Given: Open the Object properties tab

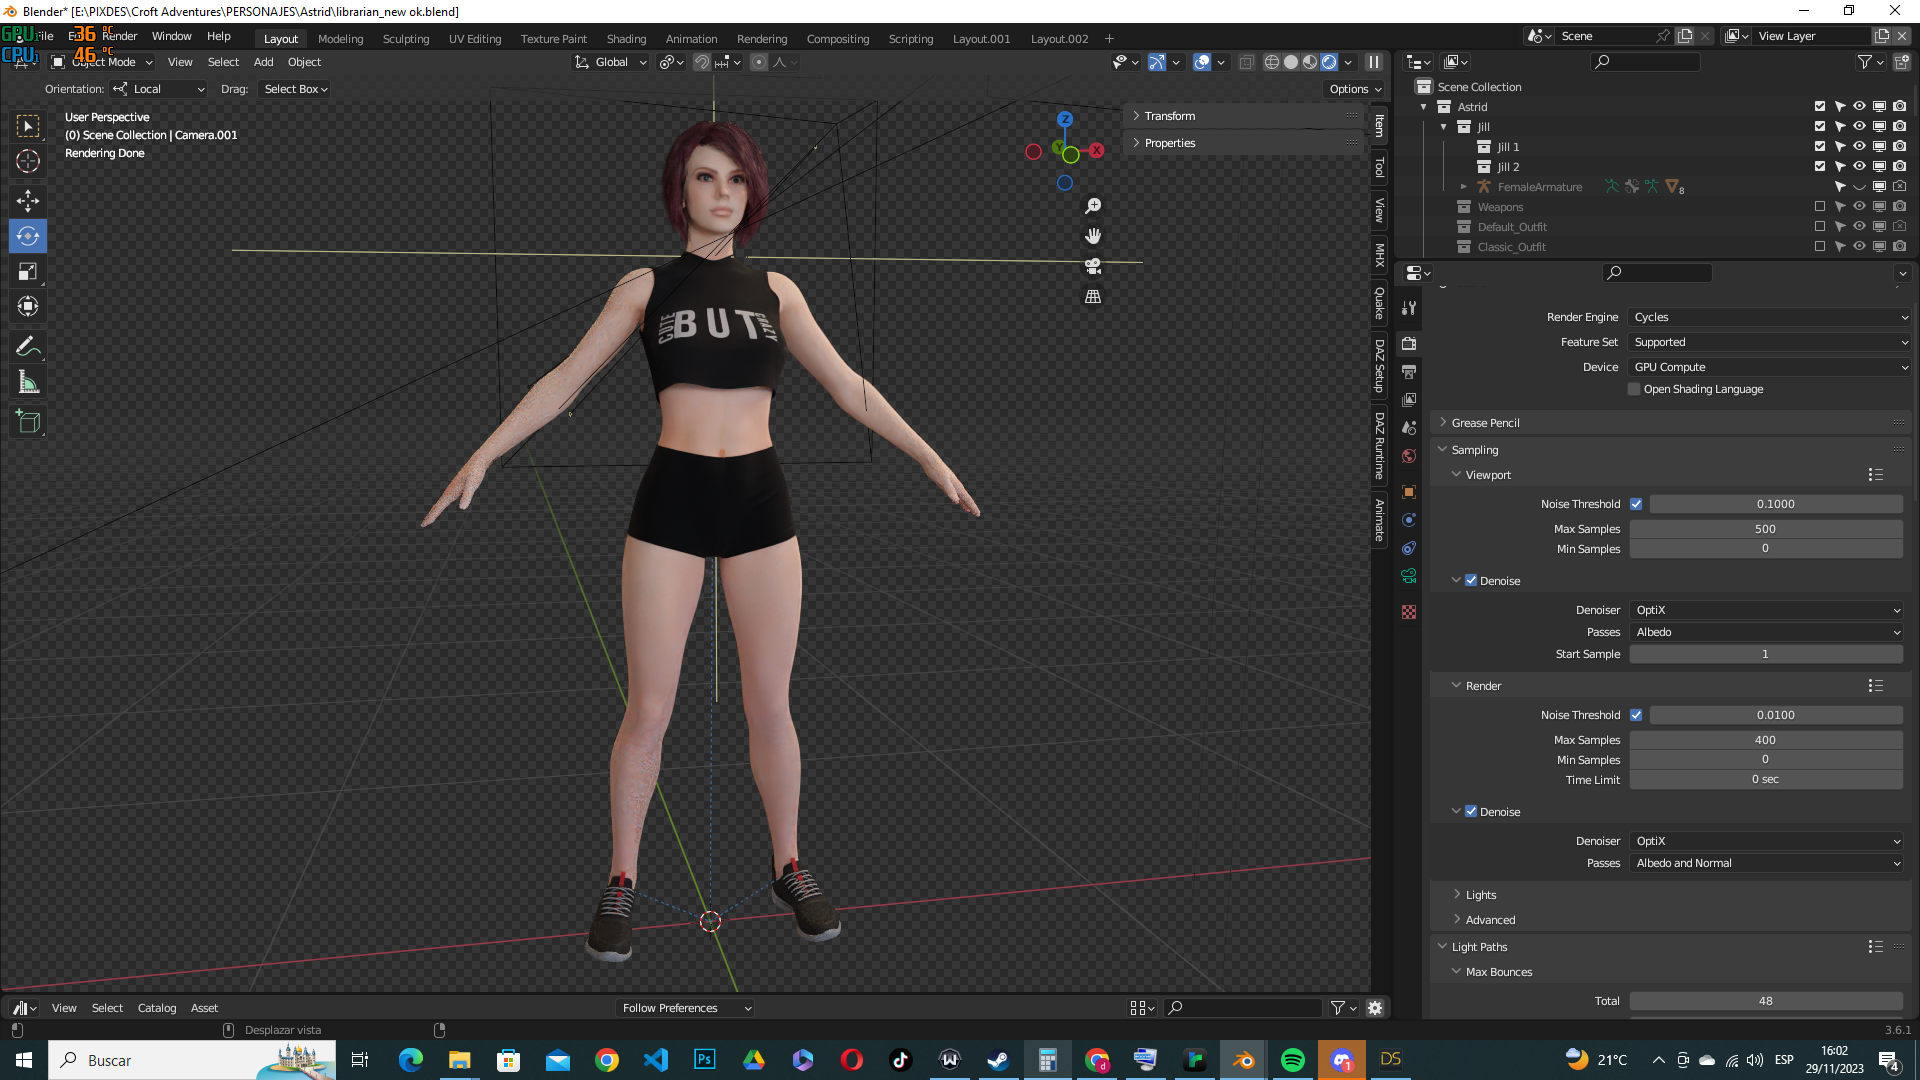Looking at the screenshot, I should point(1409,492).
